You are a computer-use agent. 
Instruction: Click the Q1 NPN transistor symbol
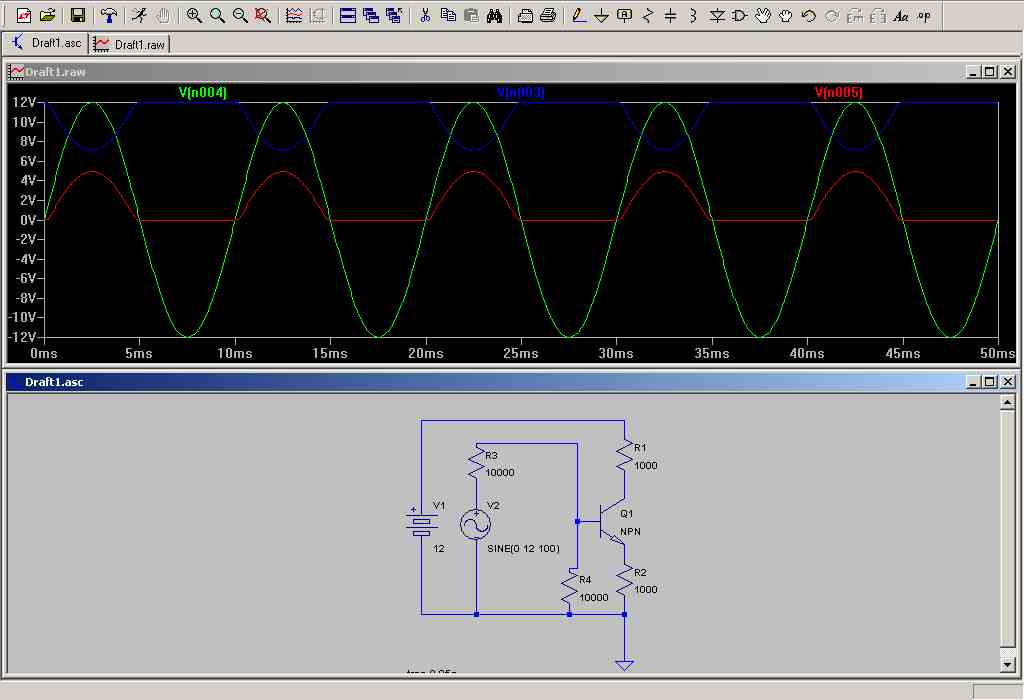[611, 522]
